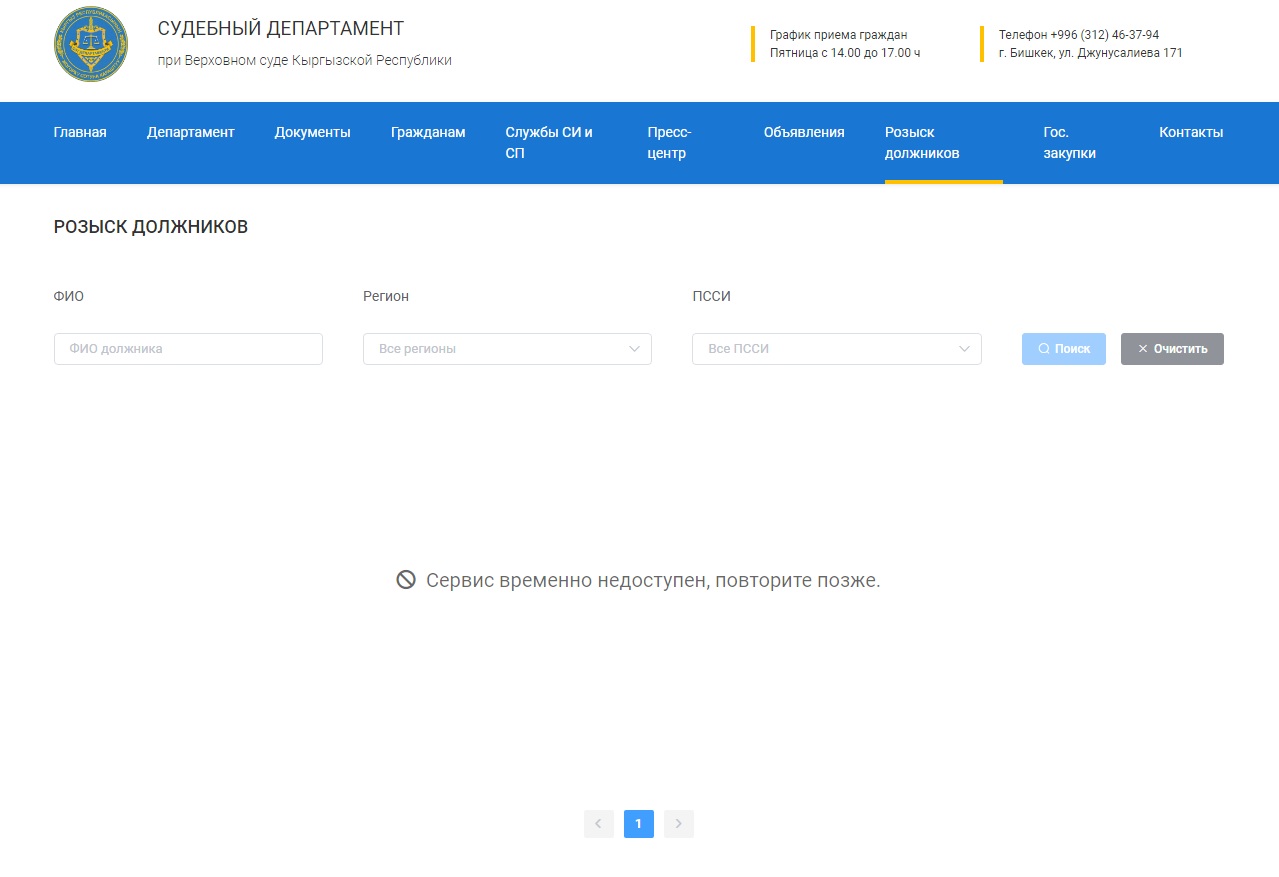
Task: Open the Объявления navigation item
Action: [804, 132]
